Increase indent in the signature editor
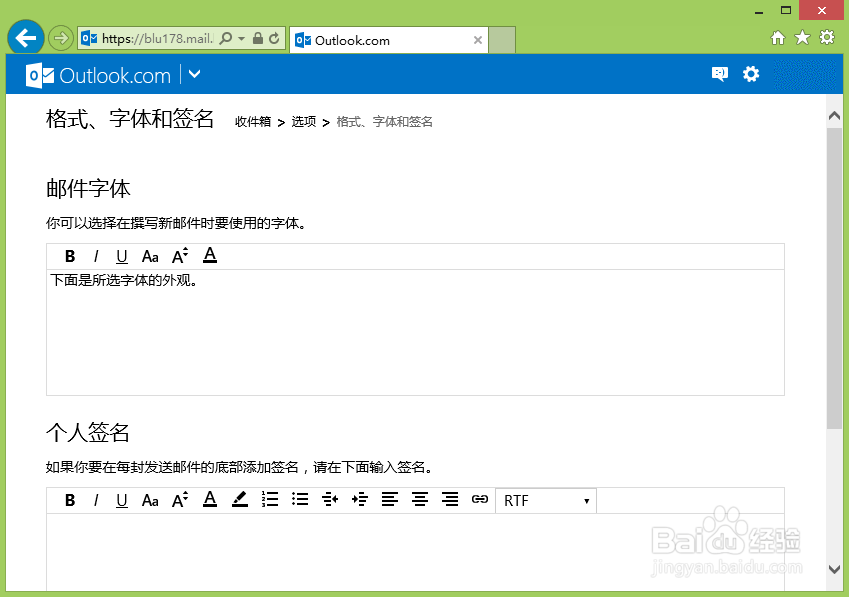The height and width of the screenshot is (597, 849). click(360, 500)
